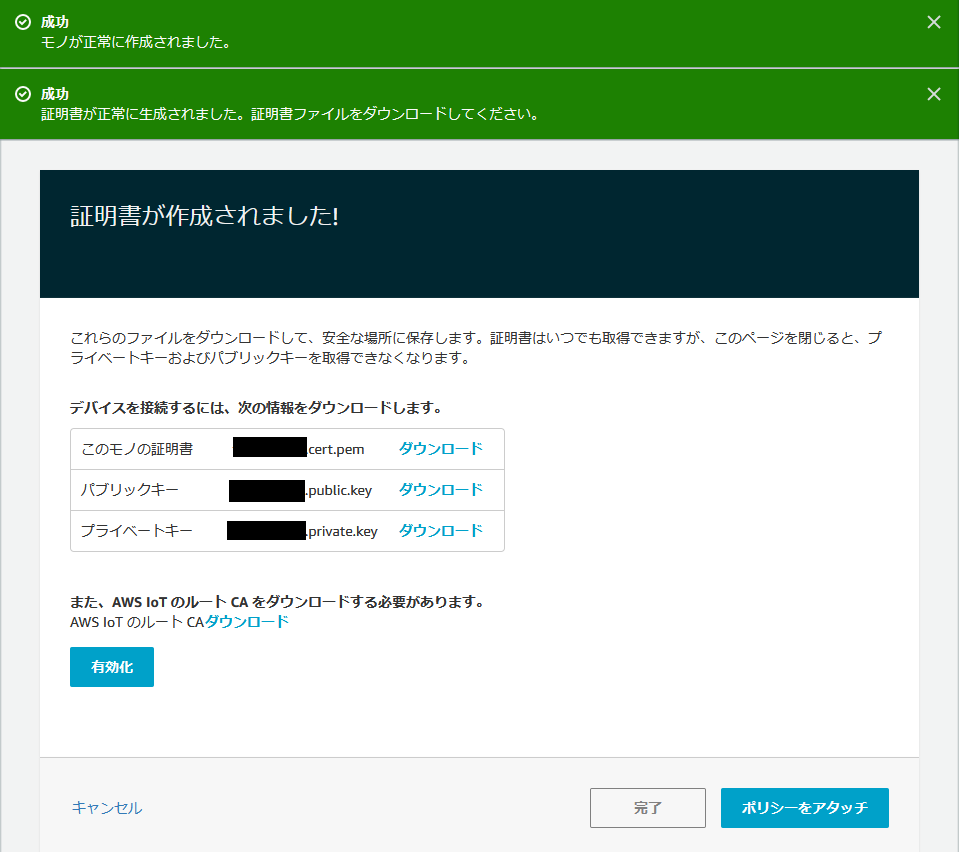
Task: Click the 'モノが正常に作成されました。' message text
Action: (136, 42)
